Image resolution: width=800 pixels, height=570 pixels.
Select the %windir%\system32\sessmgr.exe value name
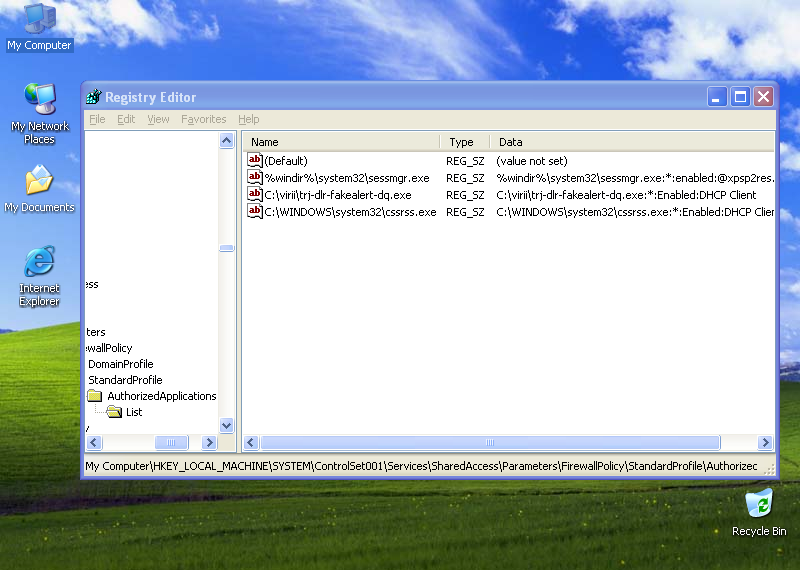point(347,178)
